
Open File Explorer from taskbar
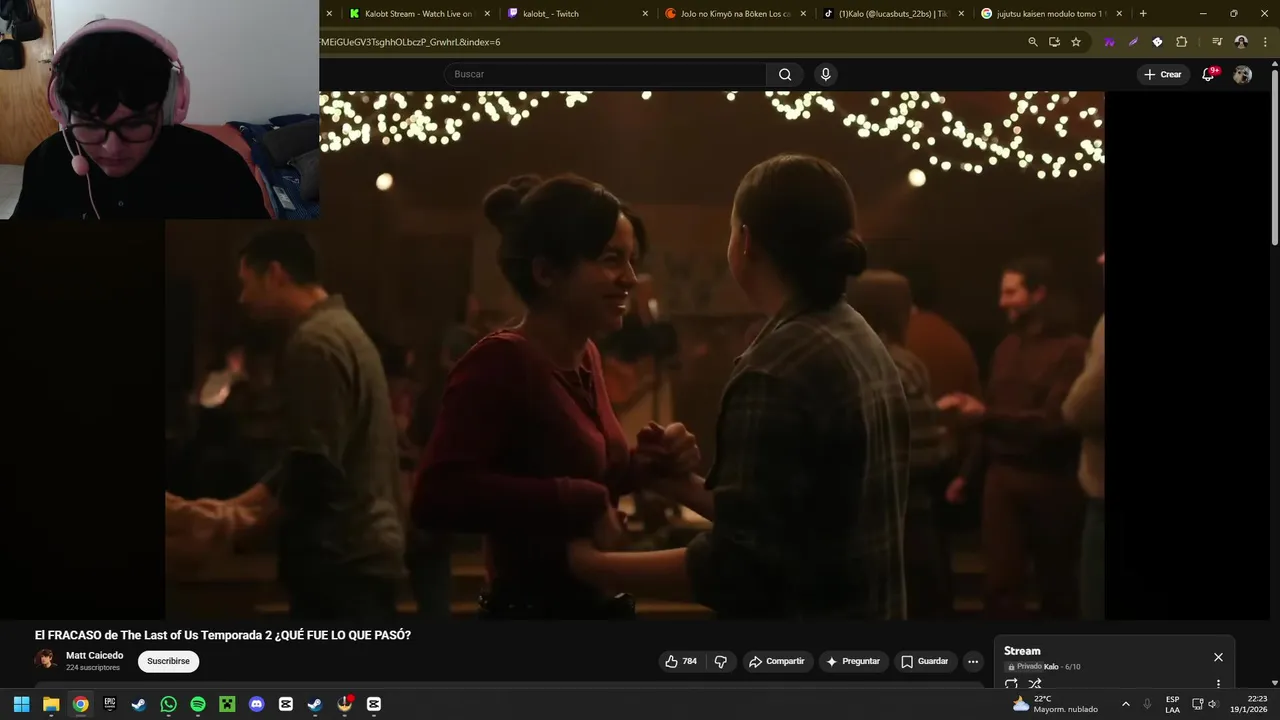tap(51, 704)
